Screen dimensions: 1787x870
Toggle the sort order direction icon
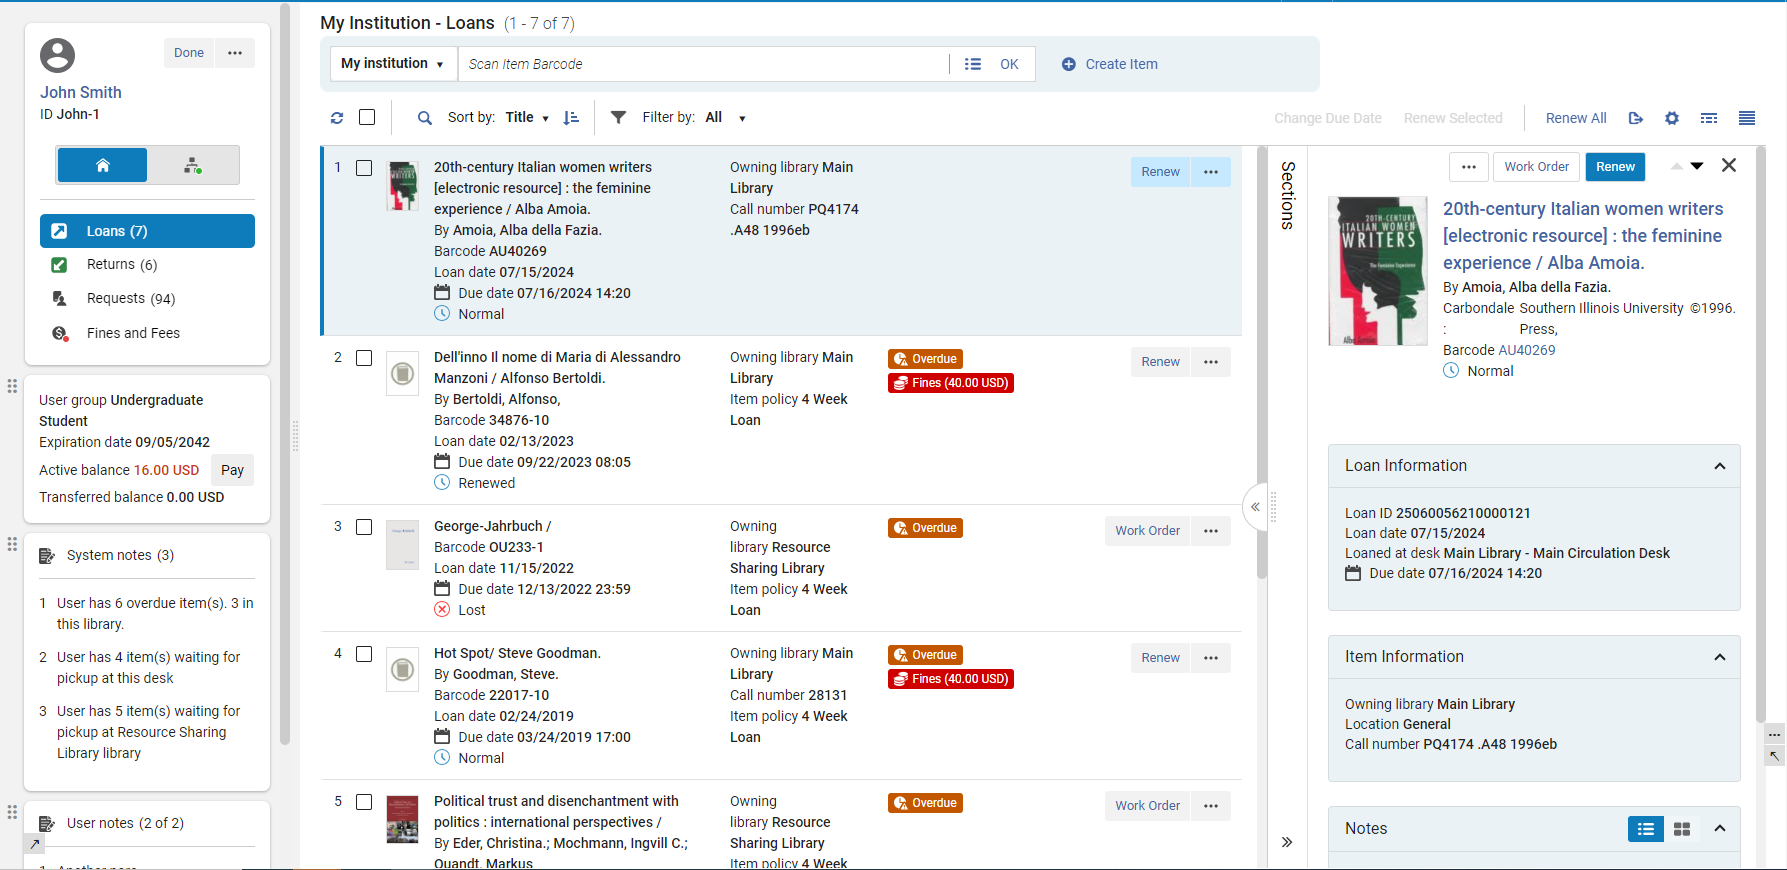[571, 118]
